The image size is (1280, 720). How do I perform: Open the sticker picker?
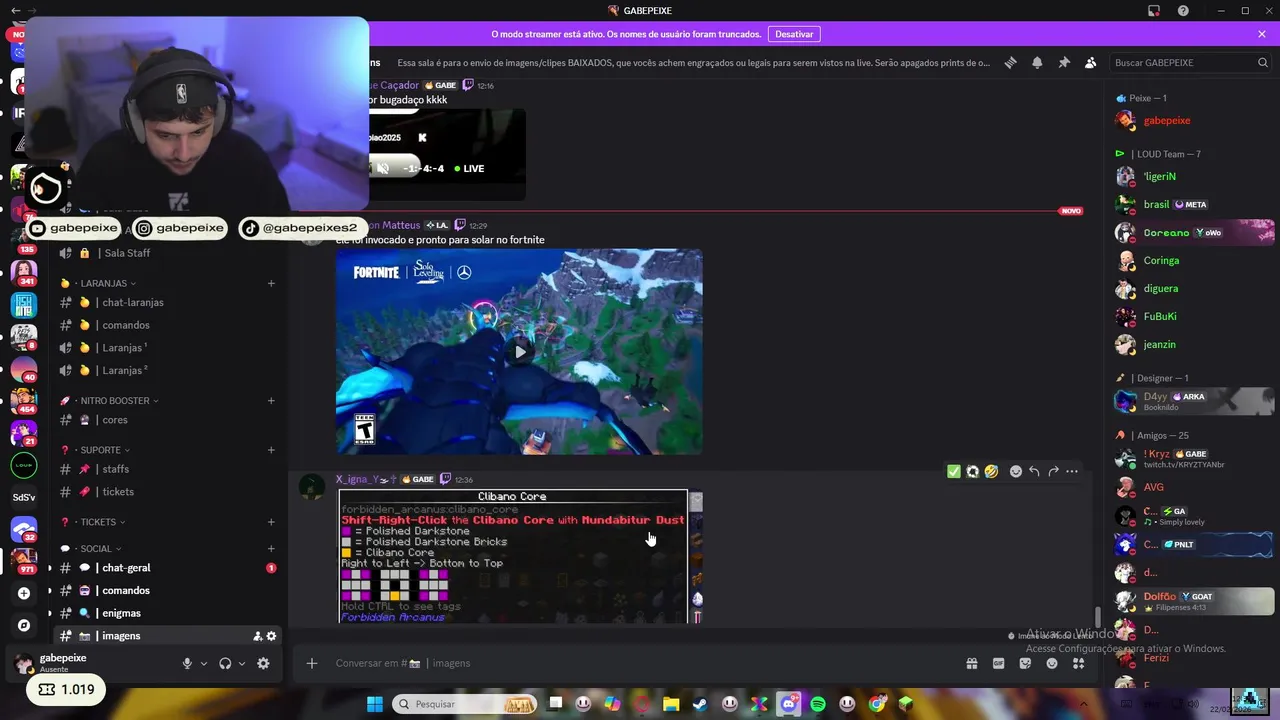coord(1025,663)
